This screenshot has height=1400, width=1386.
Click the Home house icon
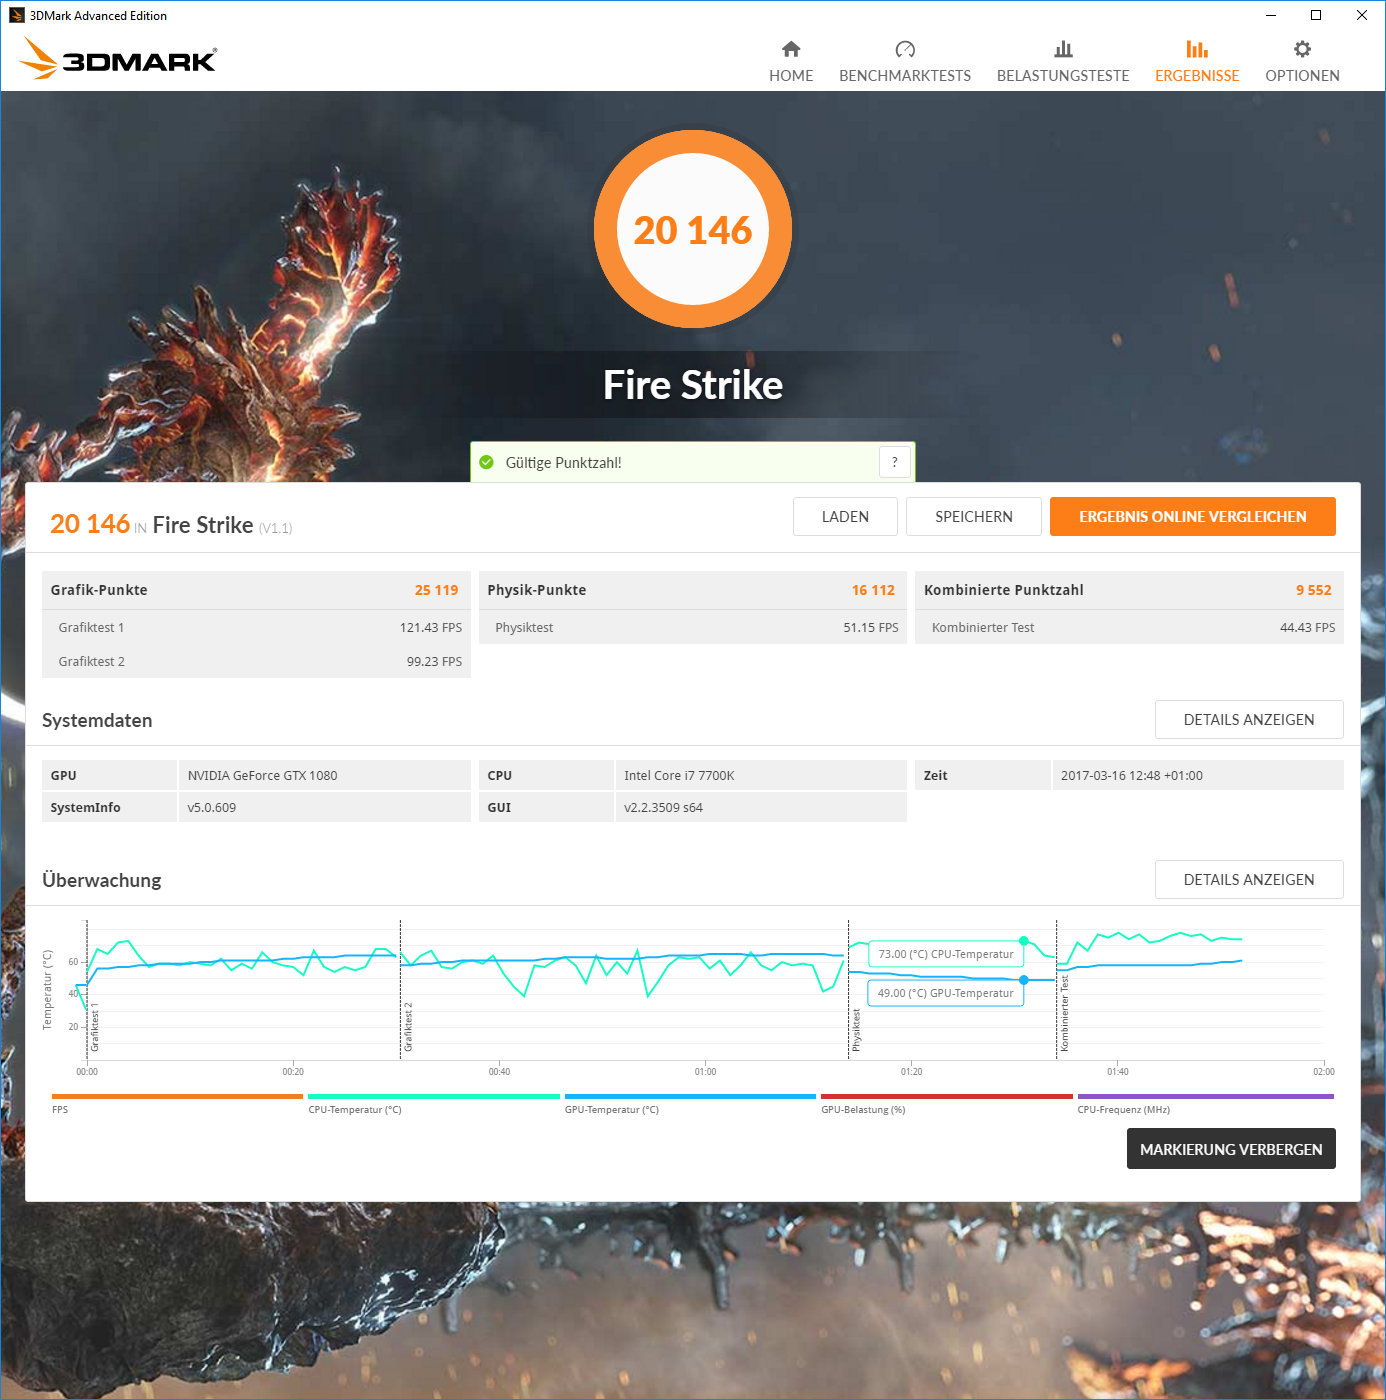(791, 49)
